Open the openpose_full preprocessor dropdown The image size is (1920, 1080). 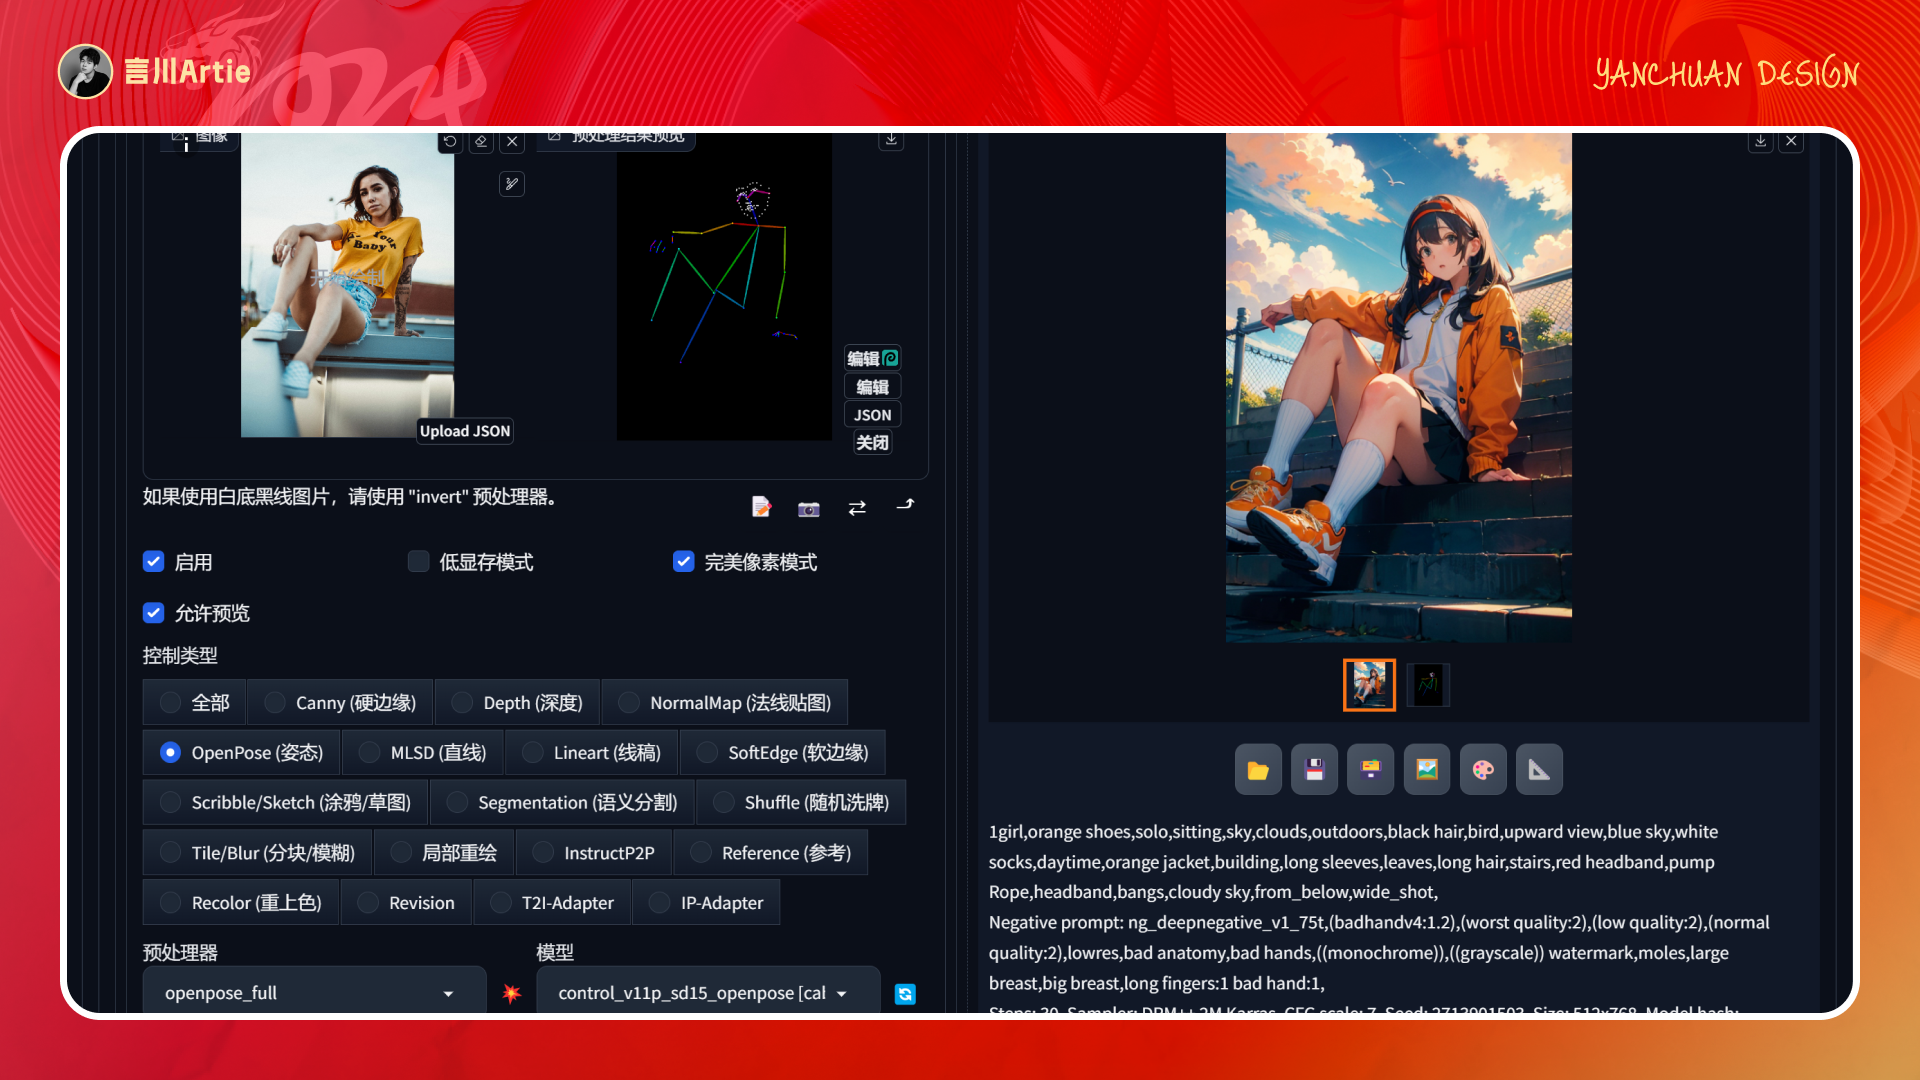point(314,993)
